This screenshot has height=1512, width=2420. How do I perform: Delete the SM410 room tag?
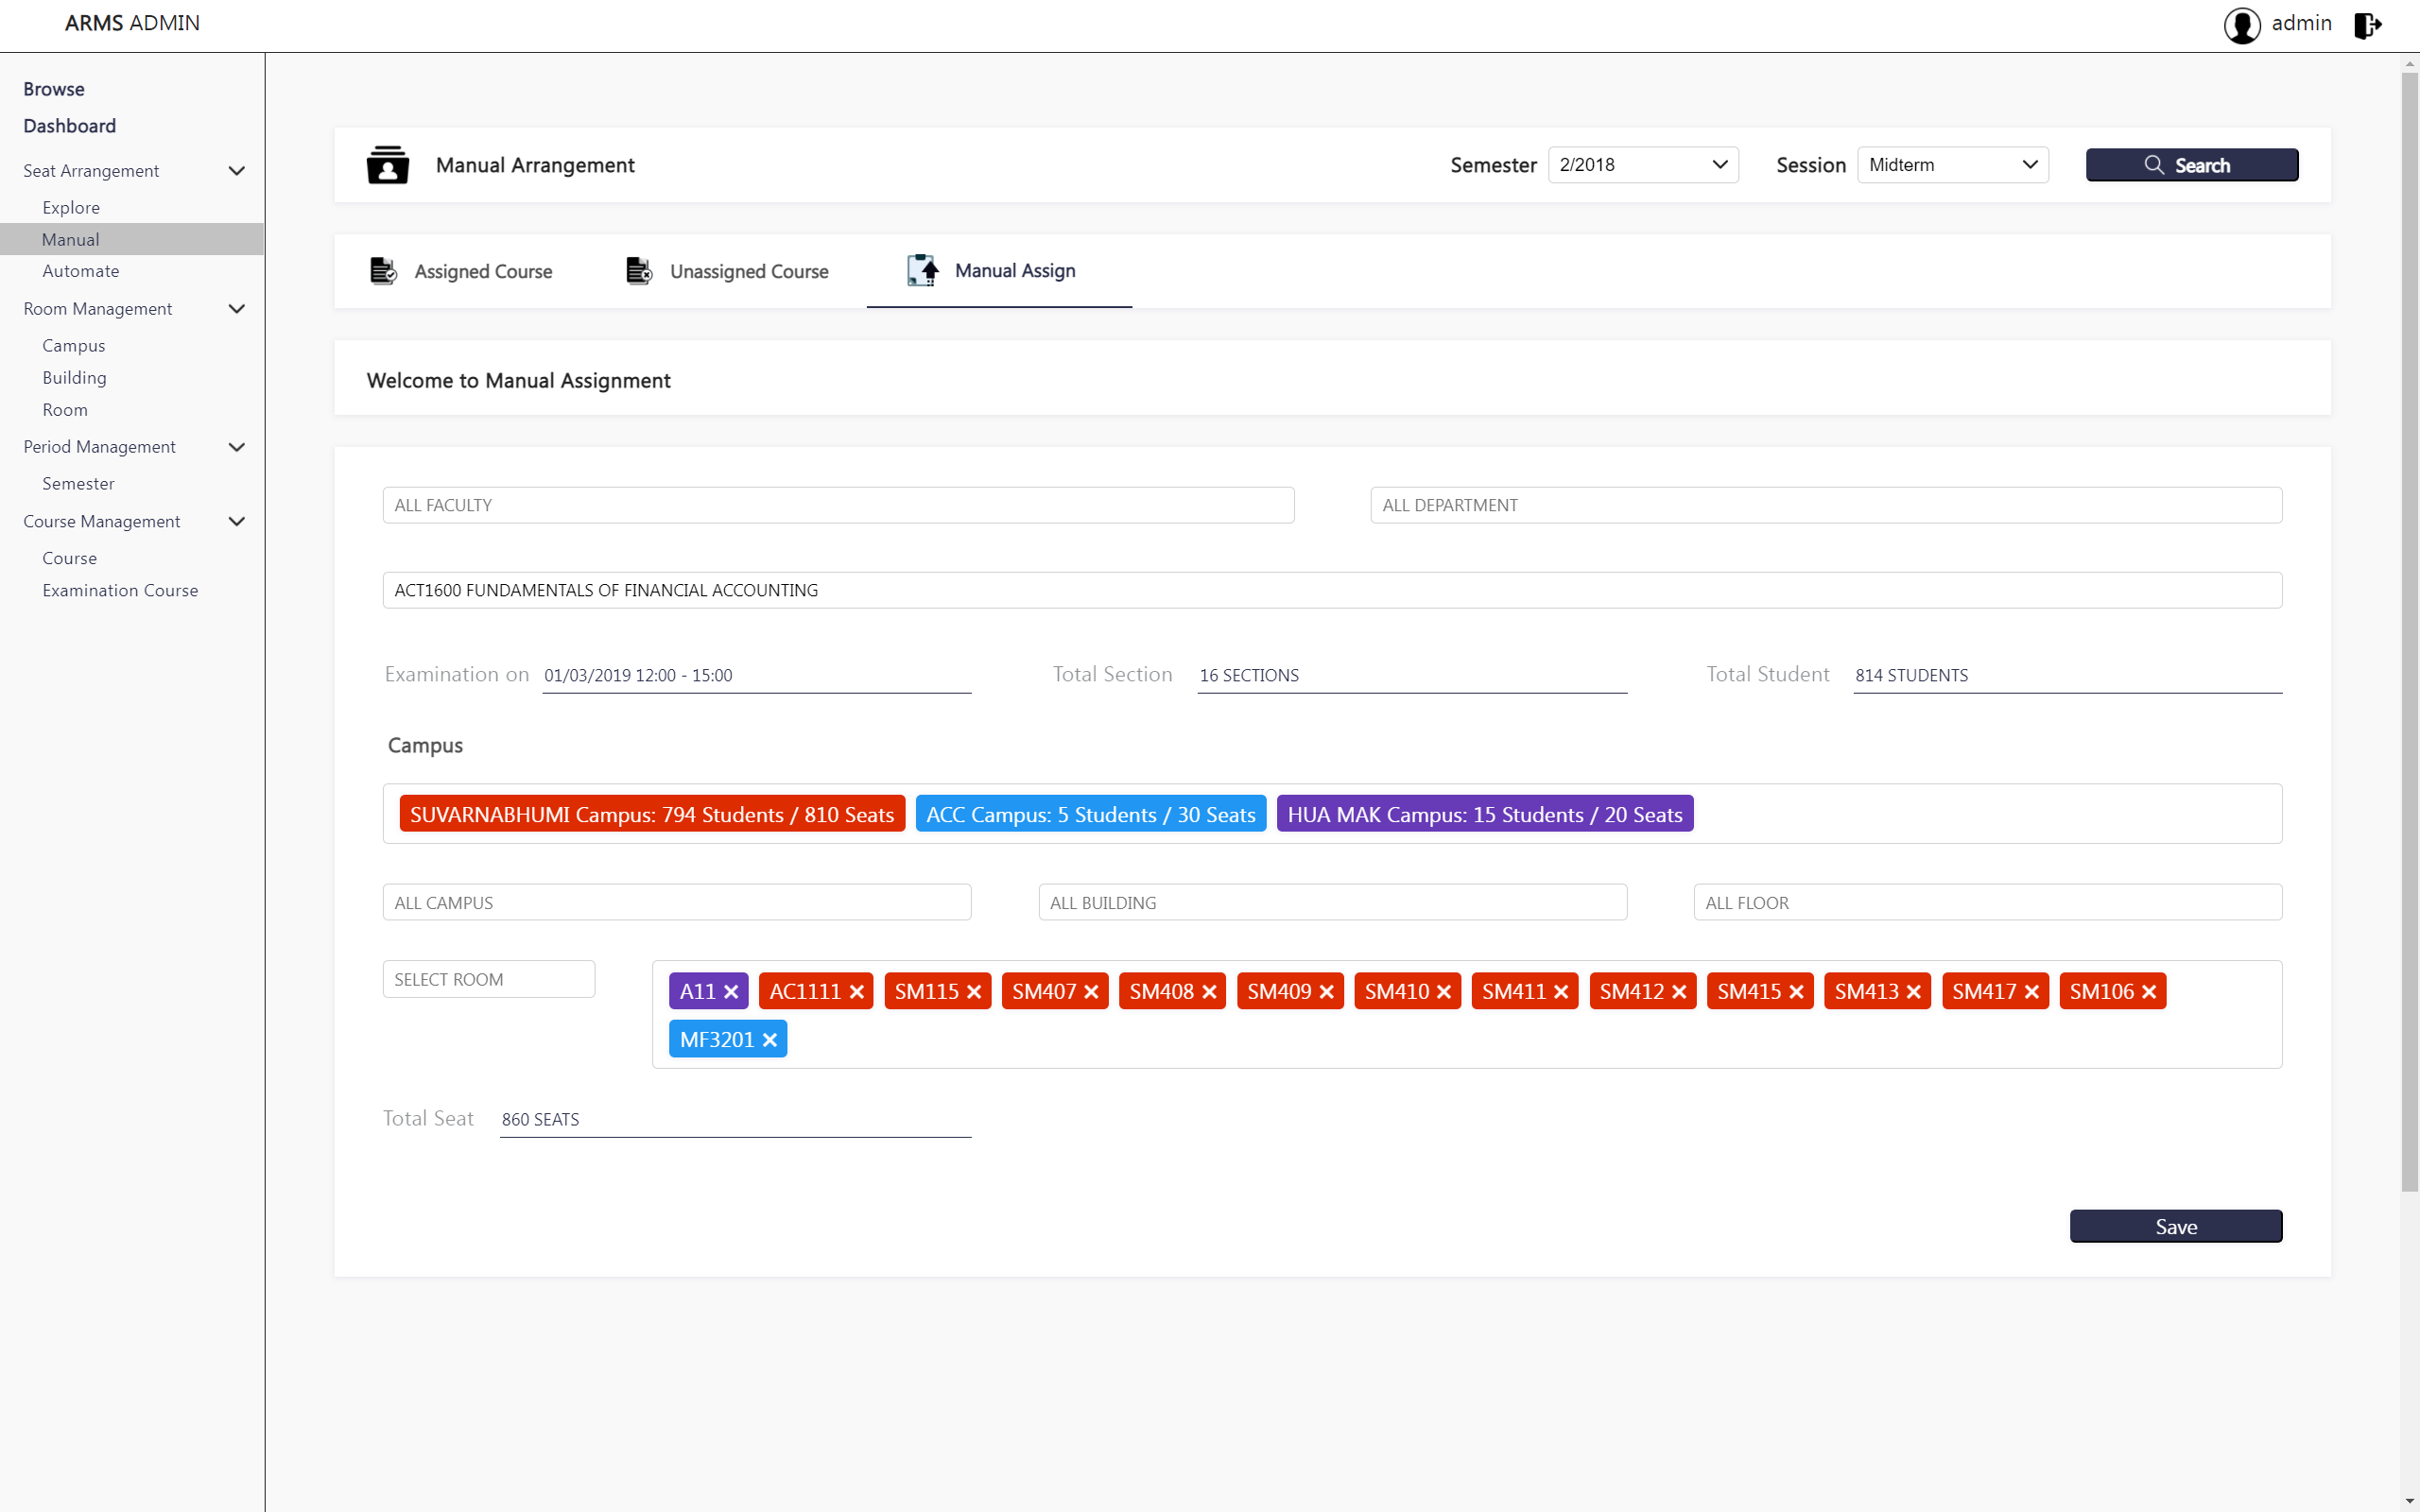[1444, 991]
